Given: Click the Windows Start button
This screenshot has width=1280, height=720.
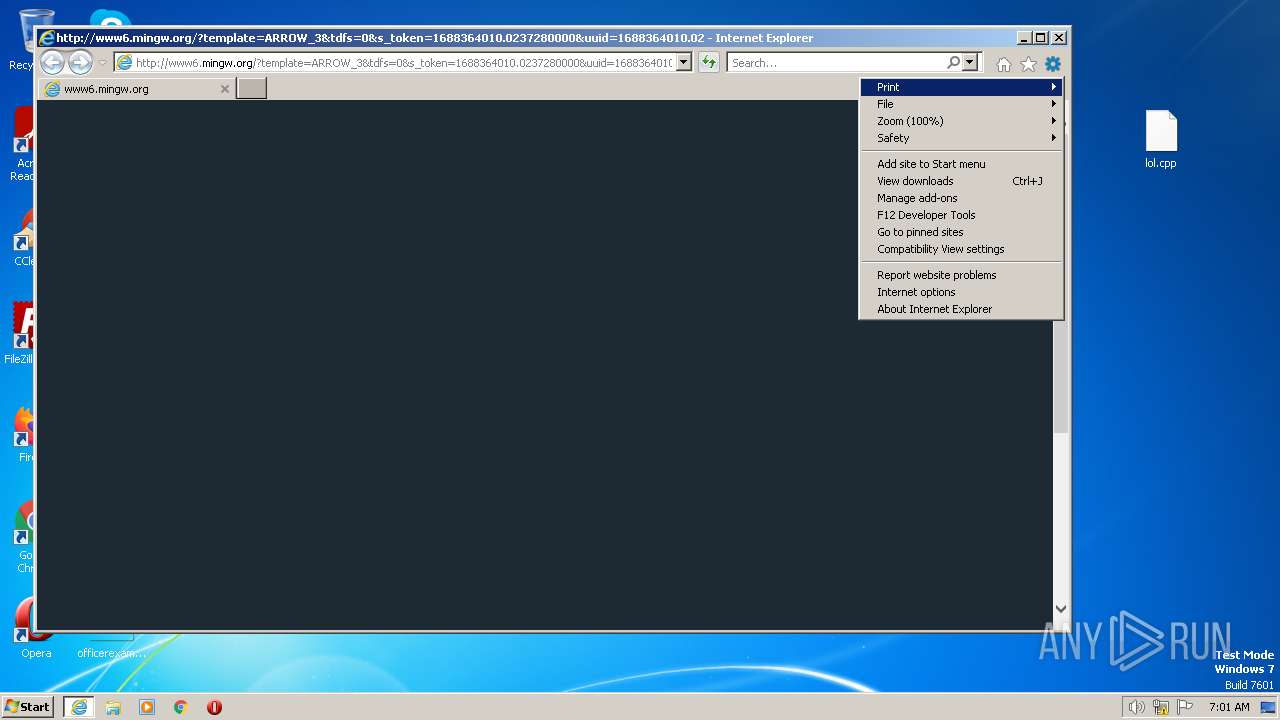Looking at the screenshot, I should [x=28, y=706].
